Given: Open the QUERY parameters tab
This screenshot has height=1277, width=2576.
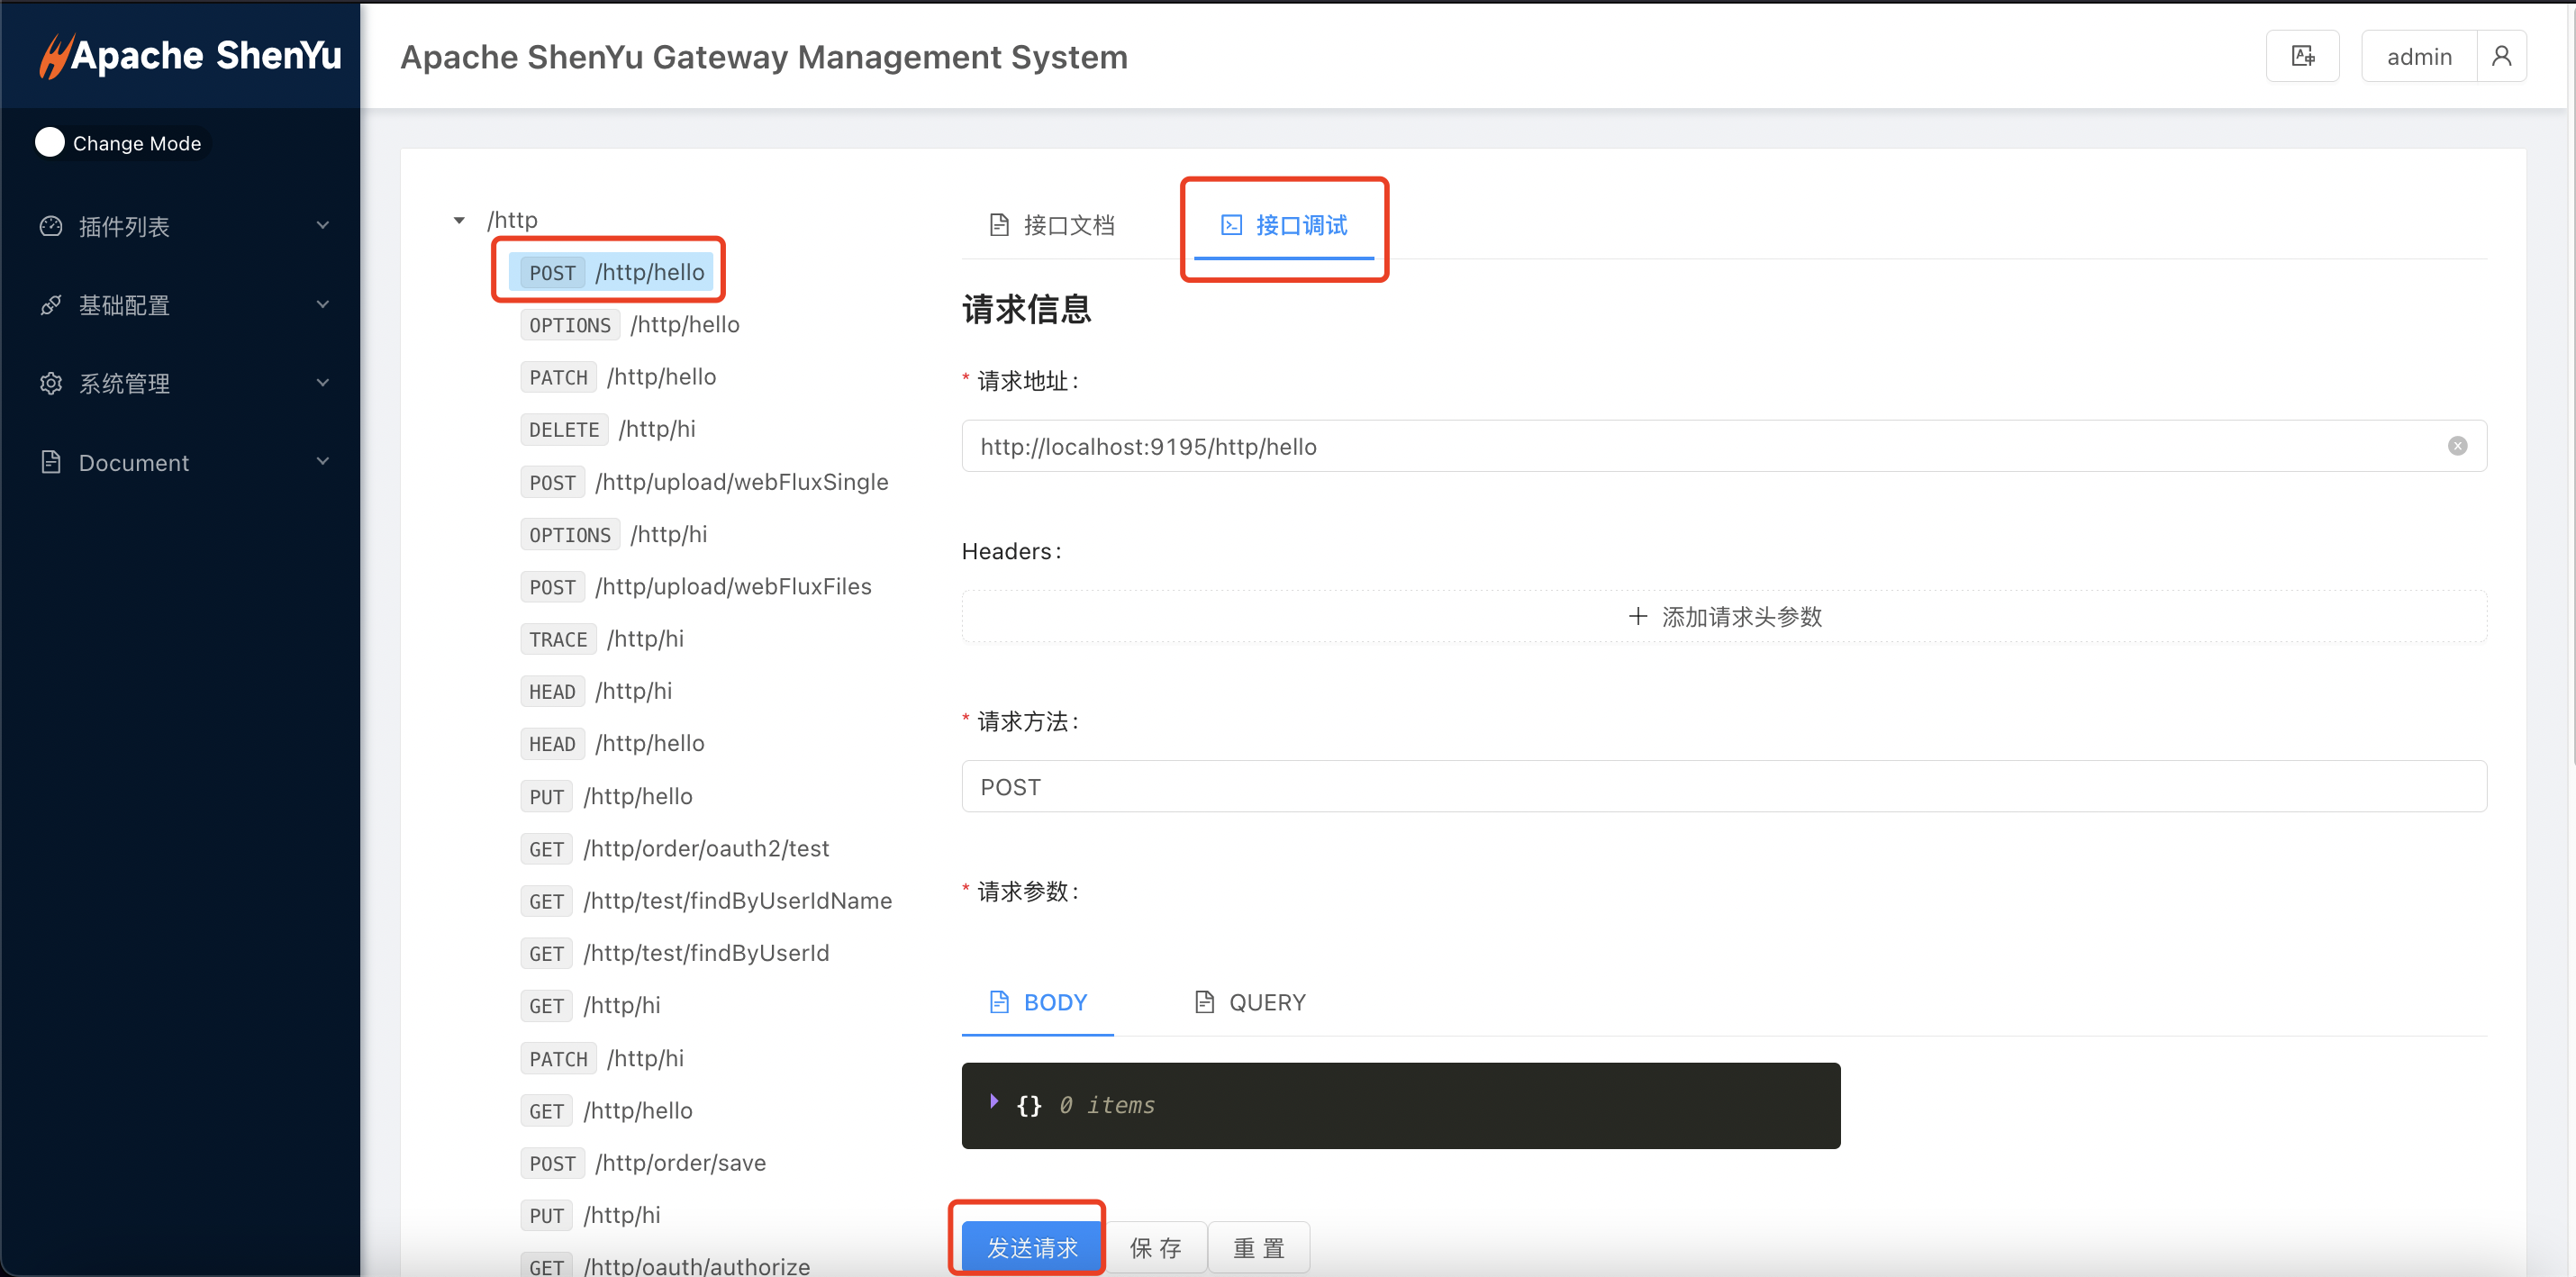Looking at the screenshot, I should tap(1250, 1002).
